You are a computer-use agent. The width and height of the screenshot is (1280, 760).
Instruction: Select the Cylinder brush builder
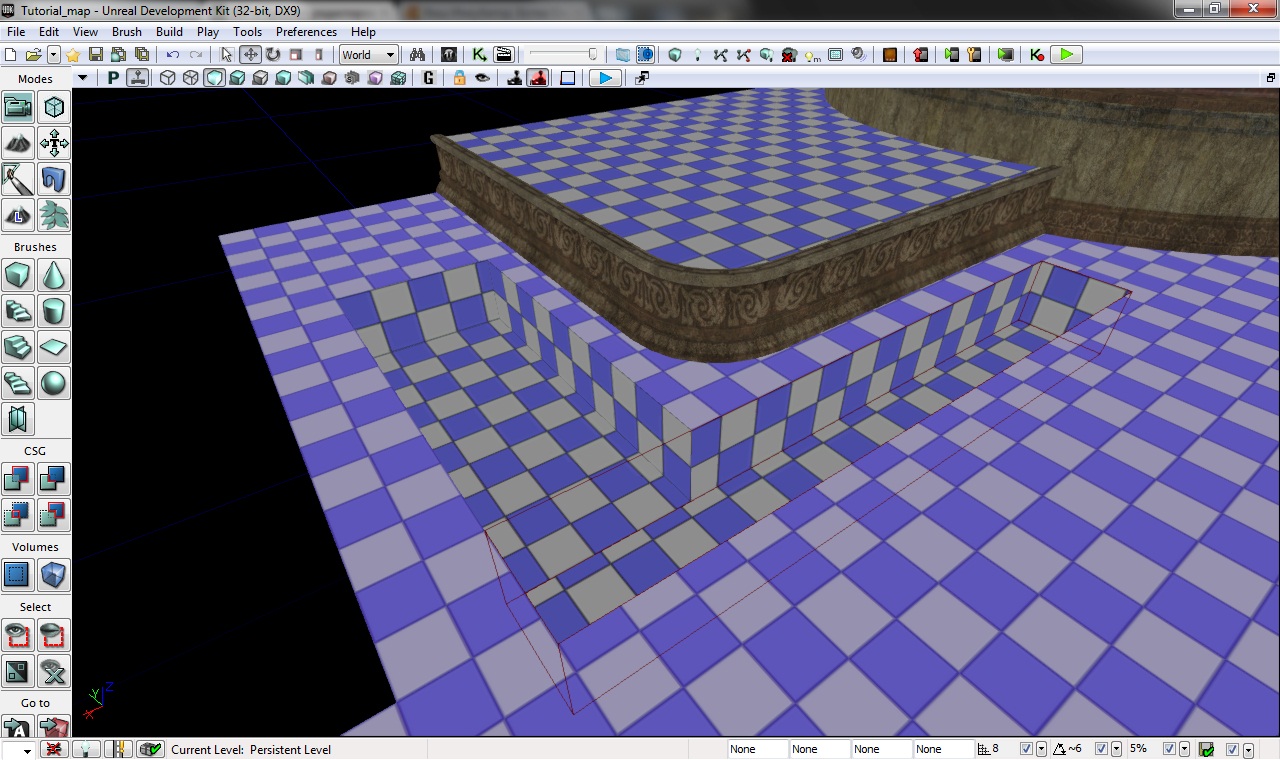(53, 311)
